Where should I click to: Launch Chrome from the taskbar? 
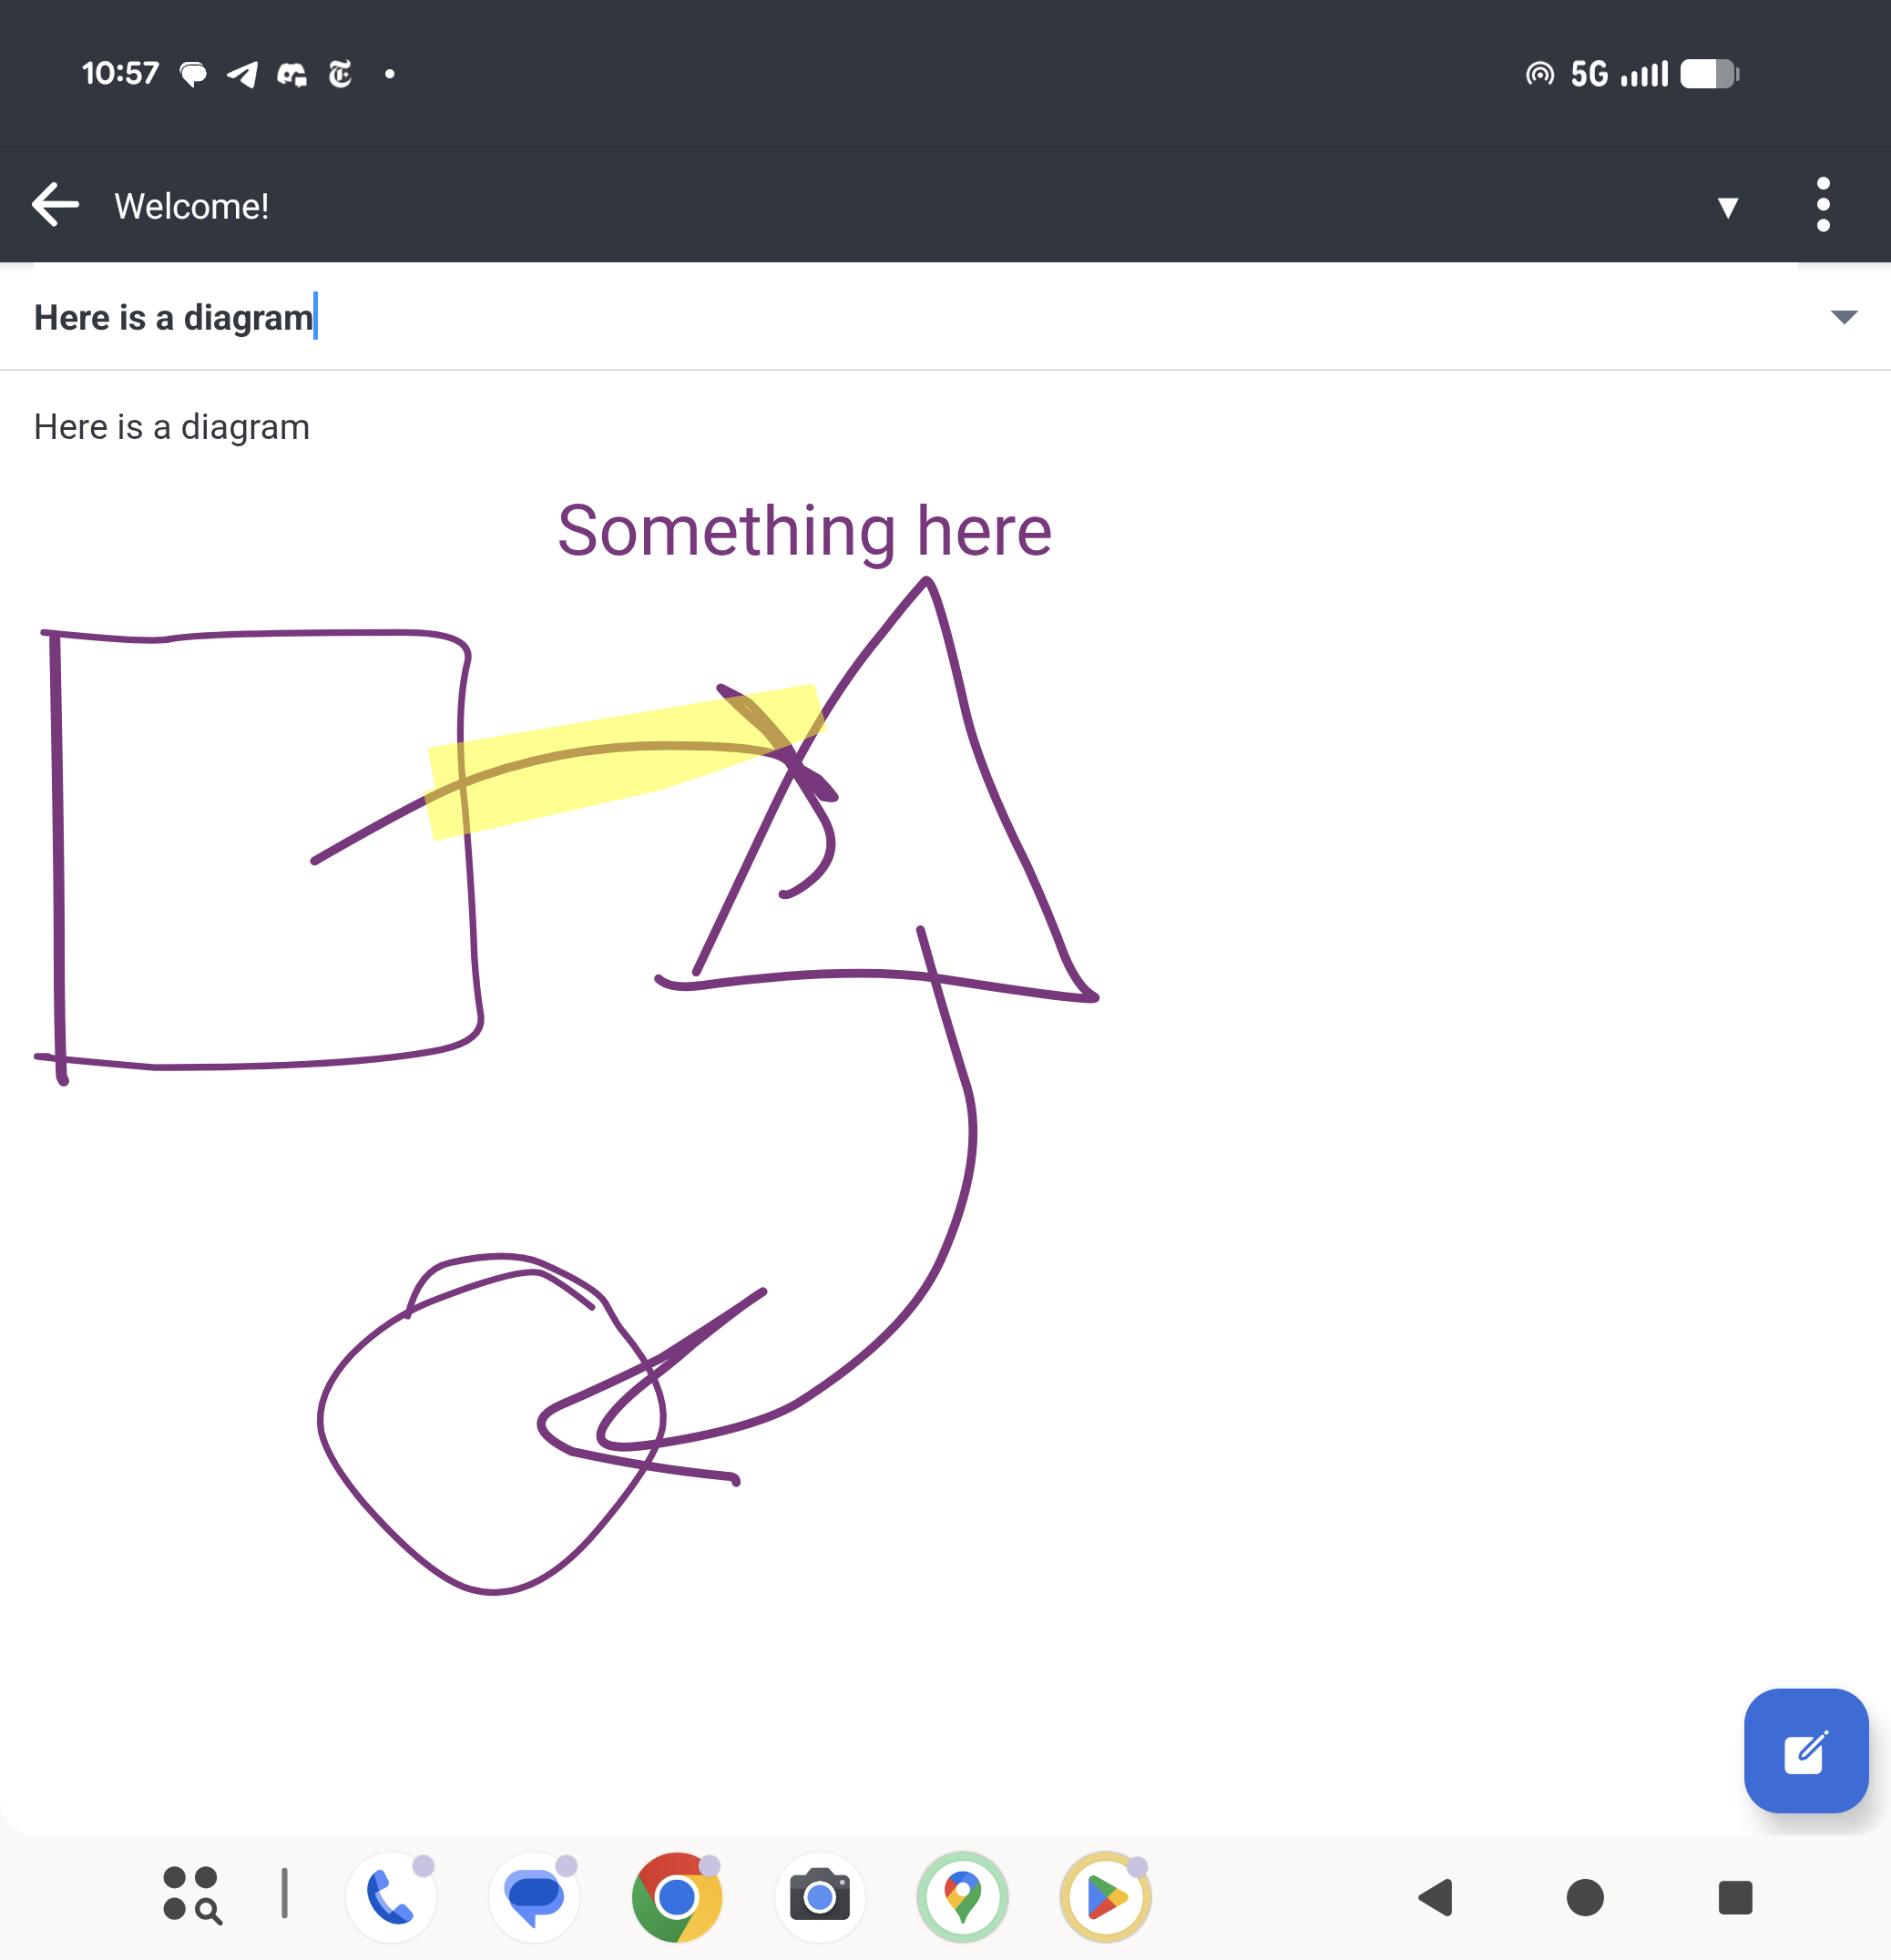pos(677,1896)
